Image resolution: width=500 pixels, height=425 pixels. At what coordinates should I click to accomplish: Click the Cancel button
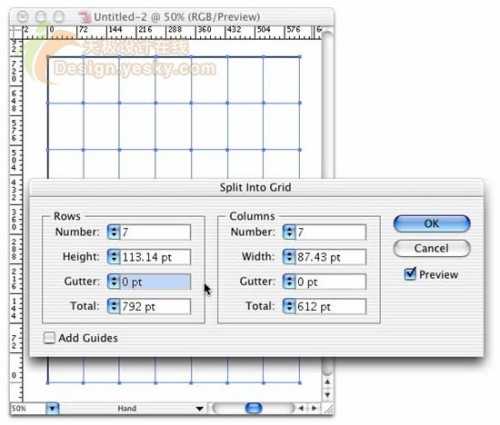tap(432, 248)
